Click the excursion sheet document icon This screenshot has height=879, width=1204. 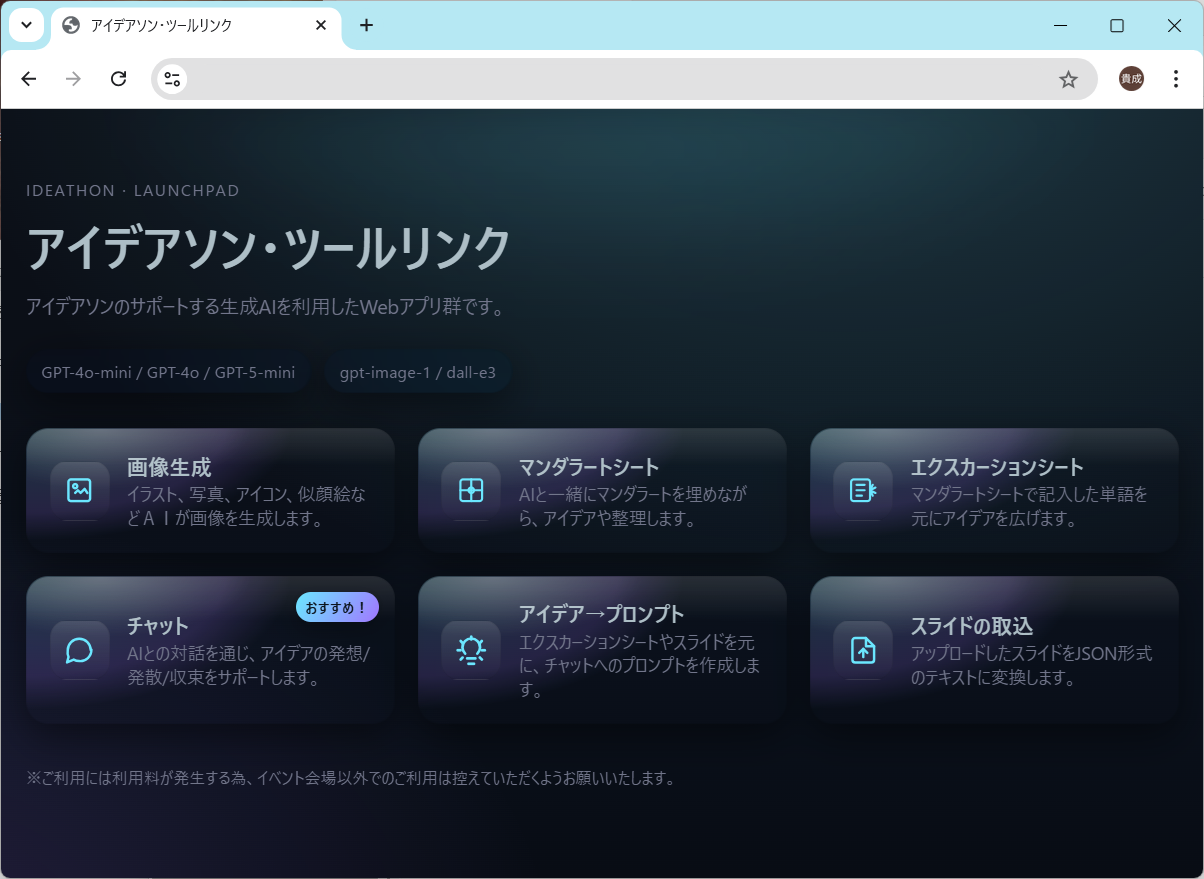point(863,490)
